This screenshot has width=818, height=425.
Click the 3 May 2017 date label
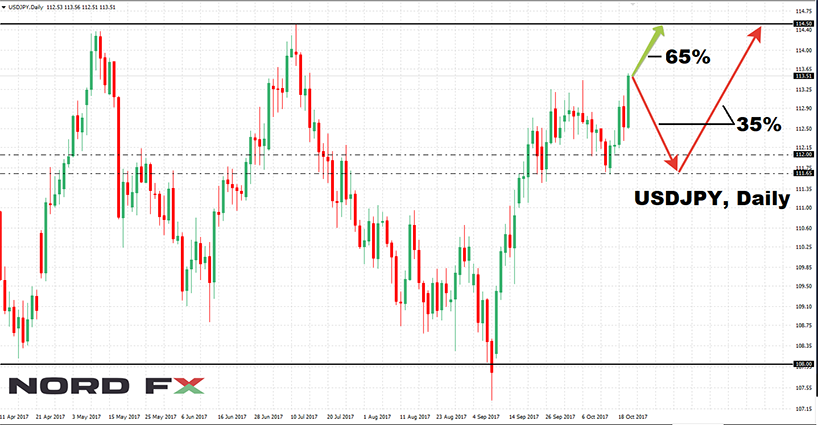(x=85, y=416)
